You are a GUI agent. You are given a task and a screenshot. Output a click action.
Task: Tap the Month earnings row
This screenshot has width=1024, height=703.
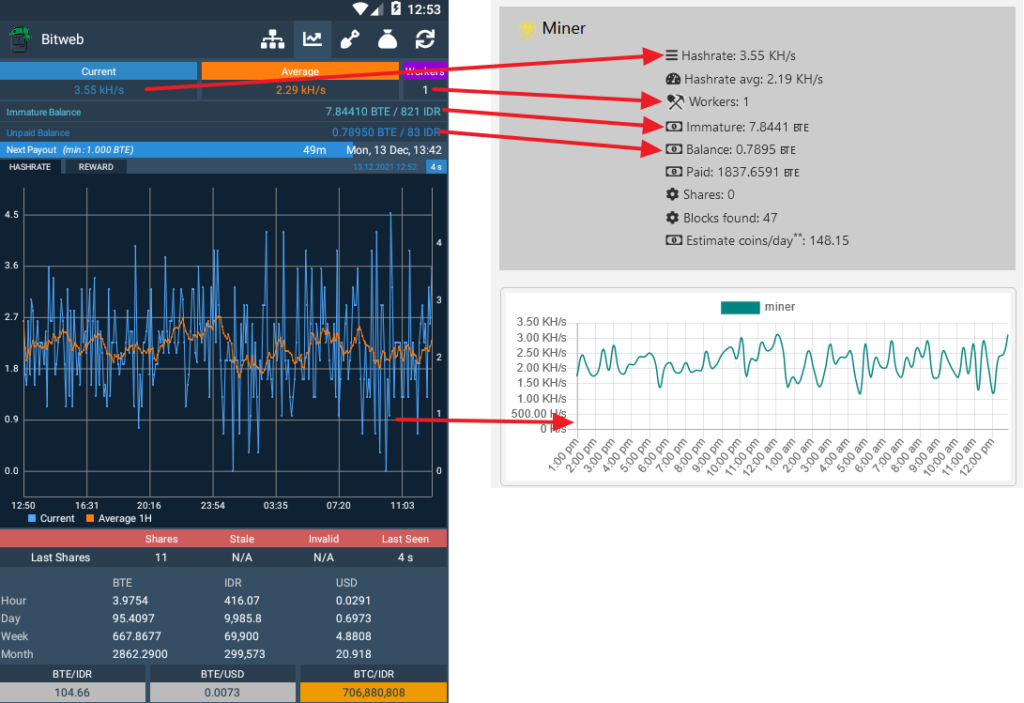click(224, 654)
